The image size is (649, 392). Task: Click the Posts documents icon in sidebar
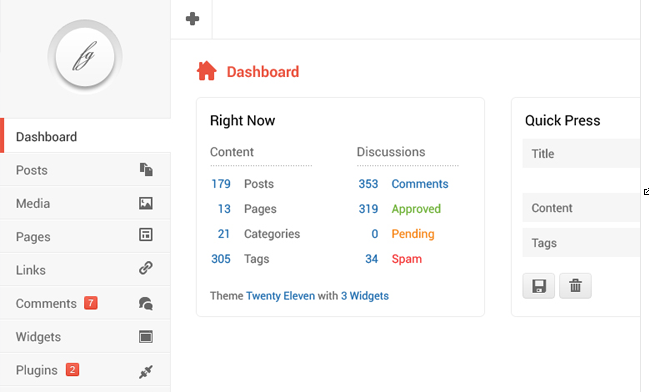tap(146, 169)
